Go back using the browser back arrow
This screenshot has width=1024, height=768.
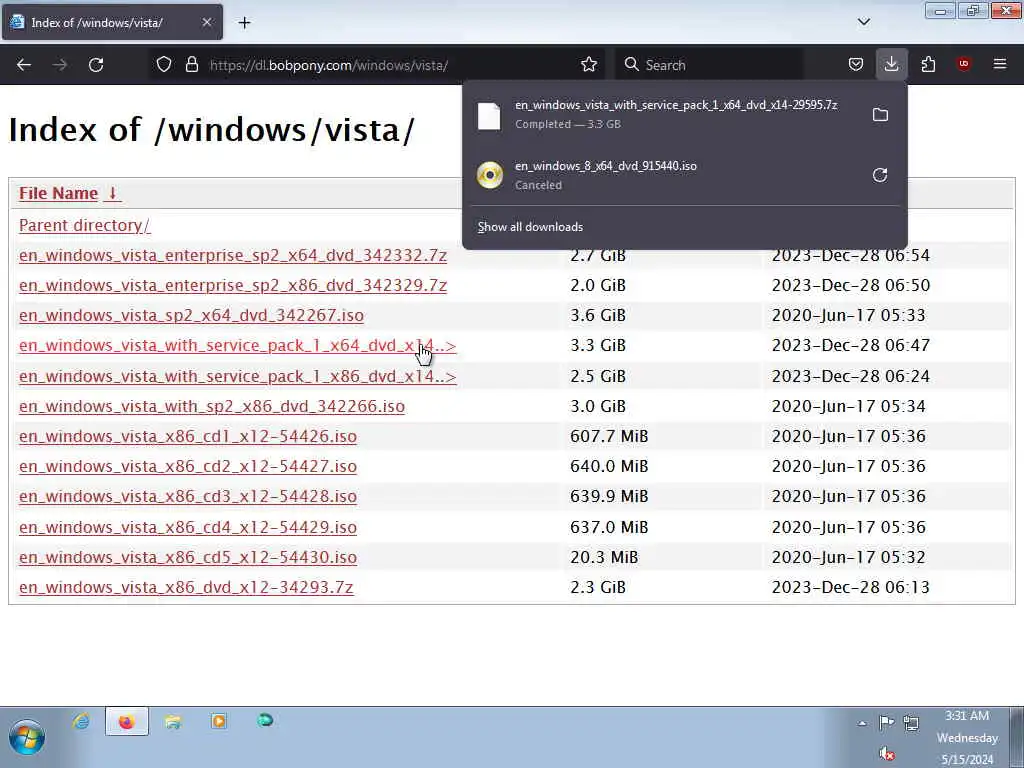click(24, 65)
